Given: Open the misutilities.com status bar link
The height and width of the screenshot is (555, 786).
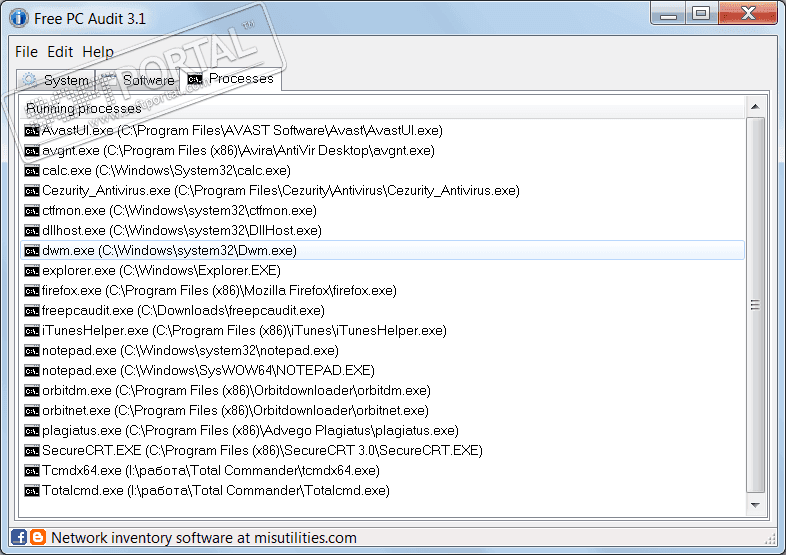Looking at the screenshot, I should (204, 538).
